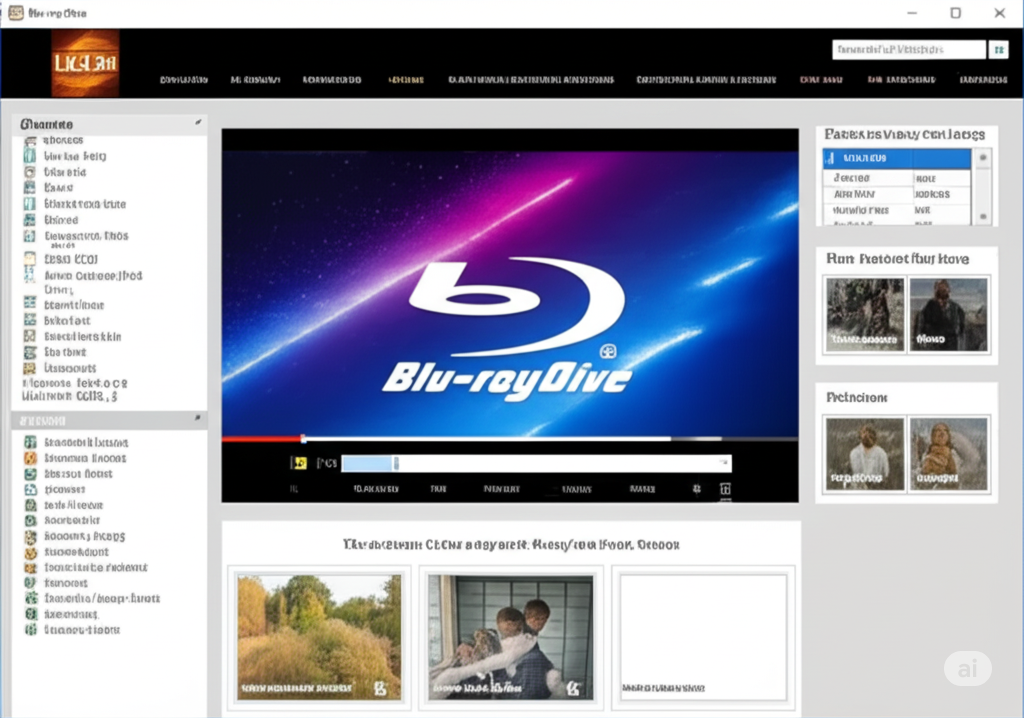Click the table scrollbar down button

coord(982,216)
